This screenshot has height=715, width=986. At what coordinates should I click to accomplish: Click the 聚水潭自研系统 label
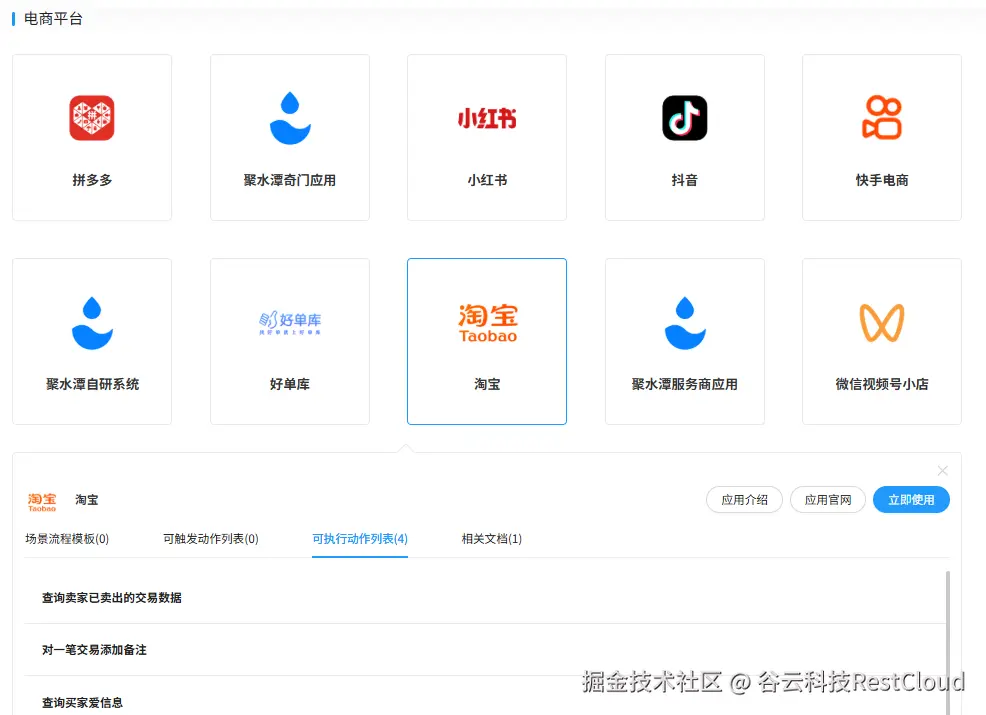click(92, 384)
